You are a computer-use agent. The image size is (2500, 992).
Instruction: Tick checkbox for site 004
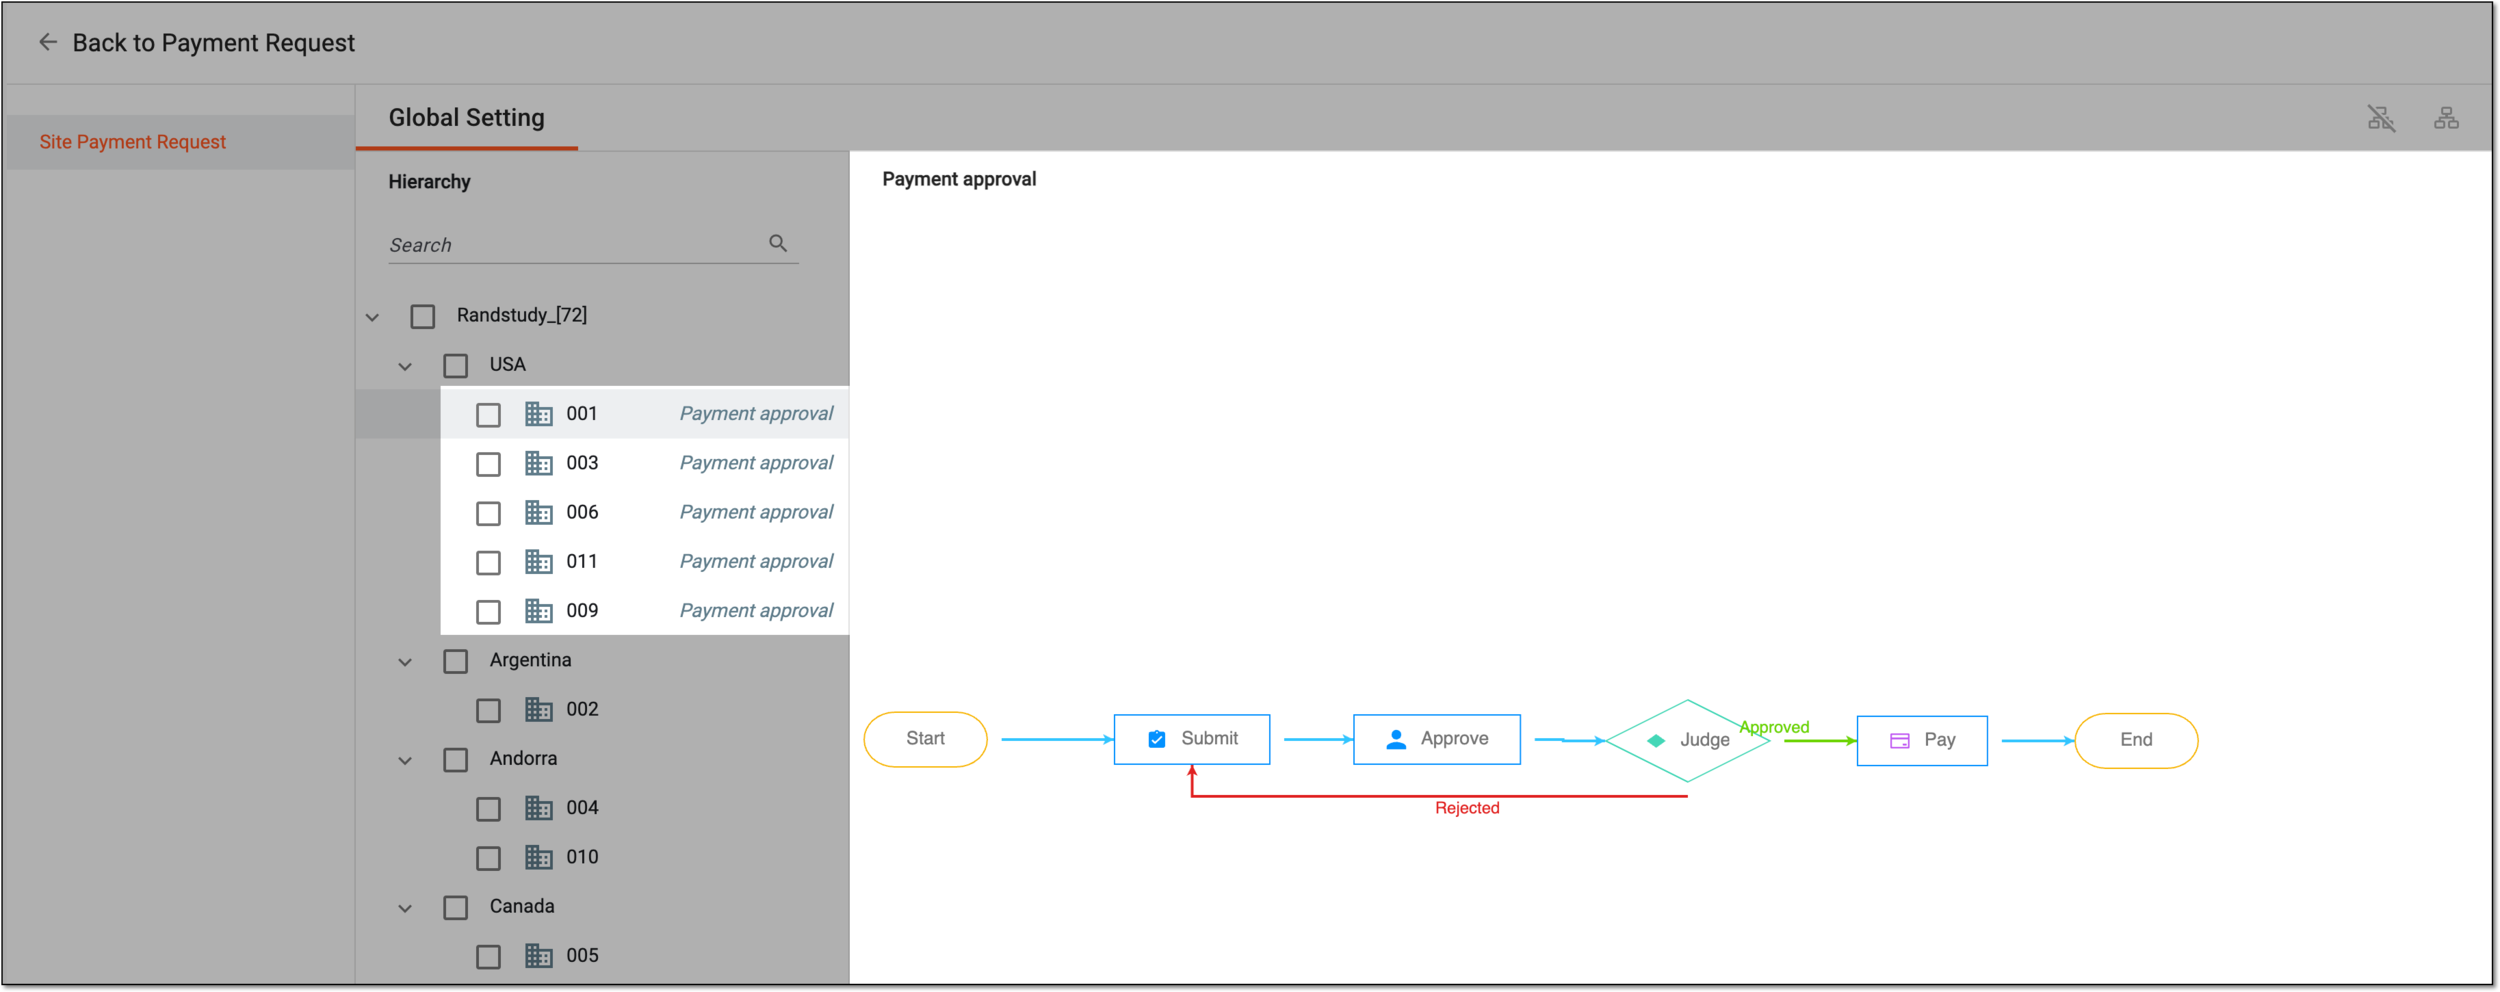(488, 809)
